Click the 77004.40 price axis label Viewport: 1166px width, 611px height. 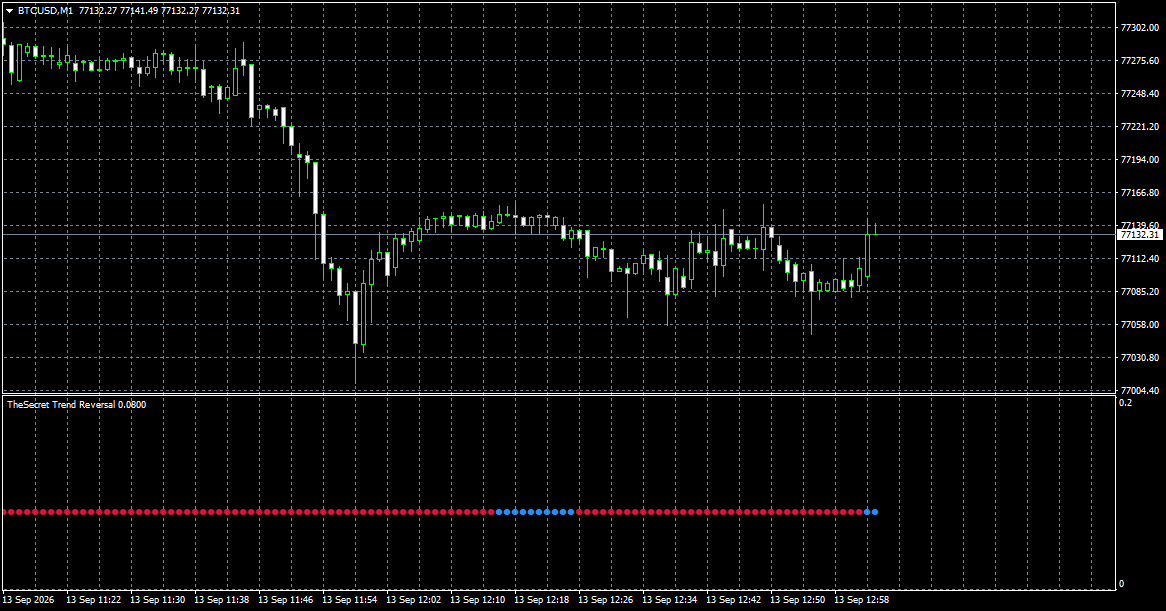tap(1139, 390)
